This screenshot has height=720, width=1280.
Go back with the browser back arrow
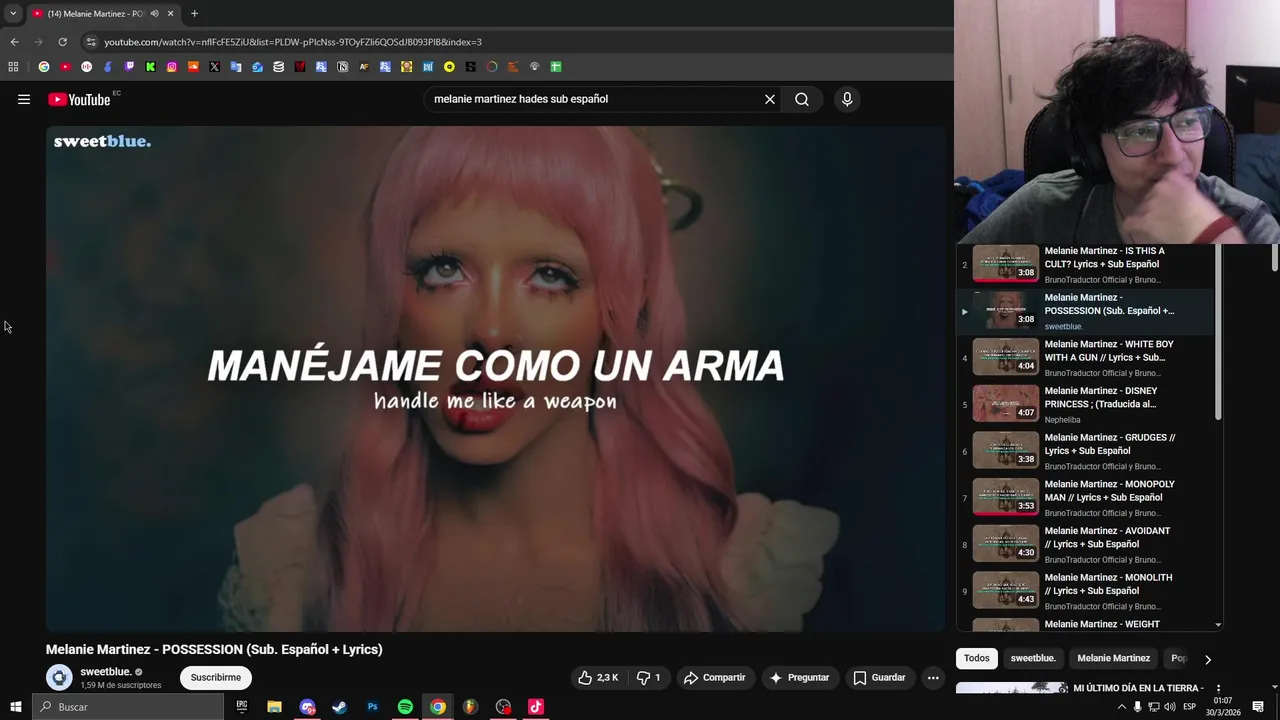coord(14,42)
